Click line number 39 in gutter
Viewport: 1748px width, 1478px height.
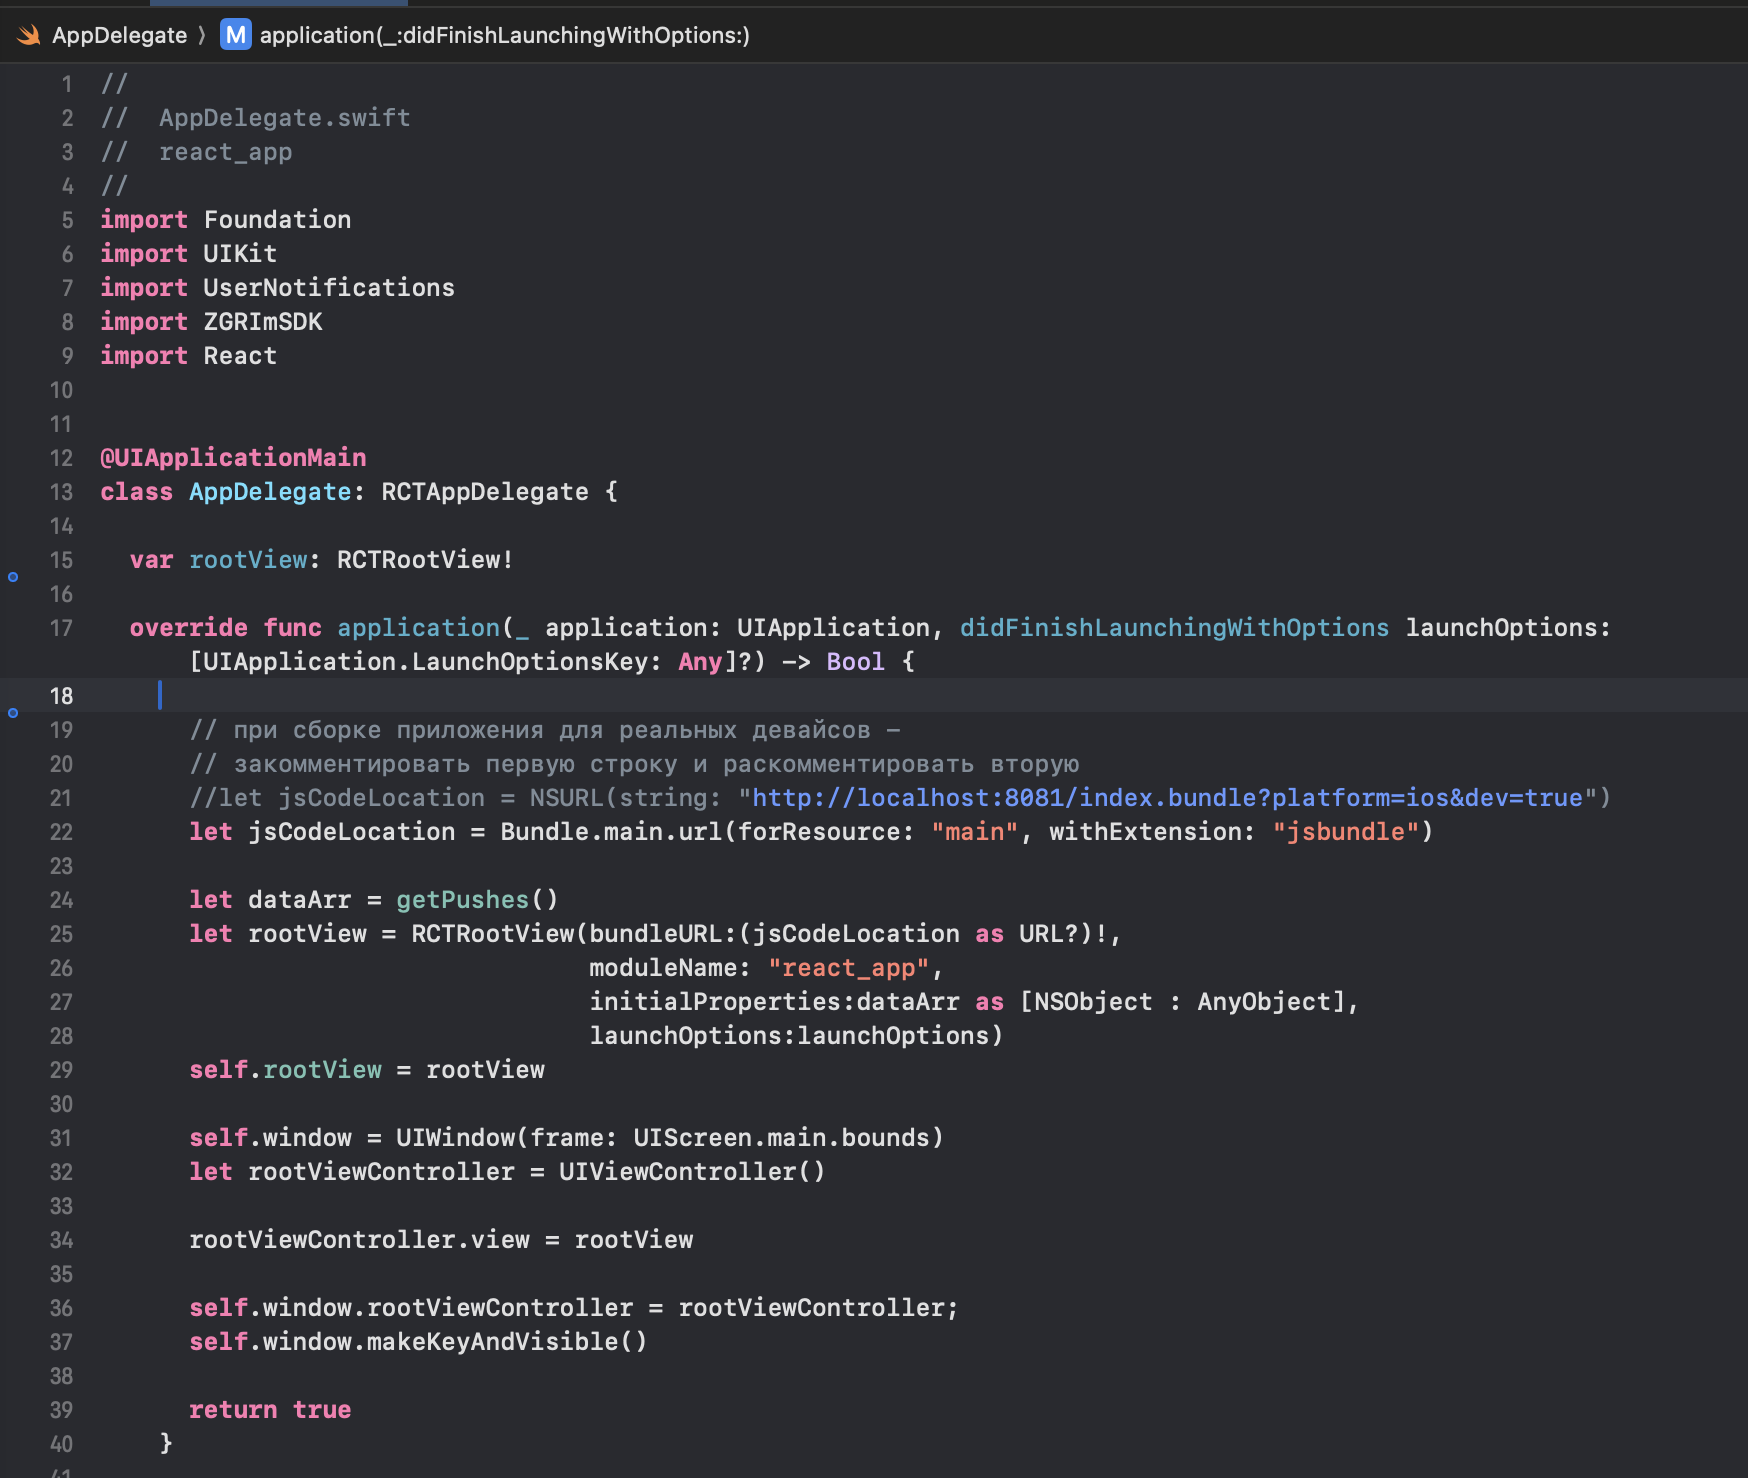(62, 1410)
